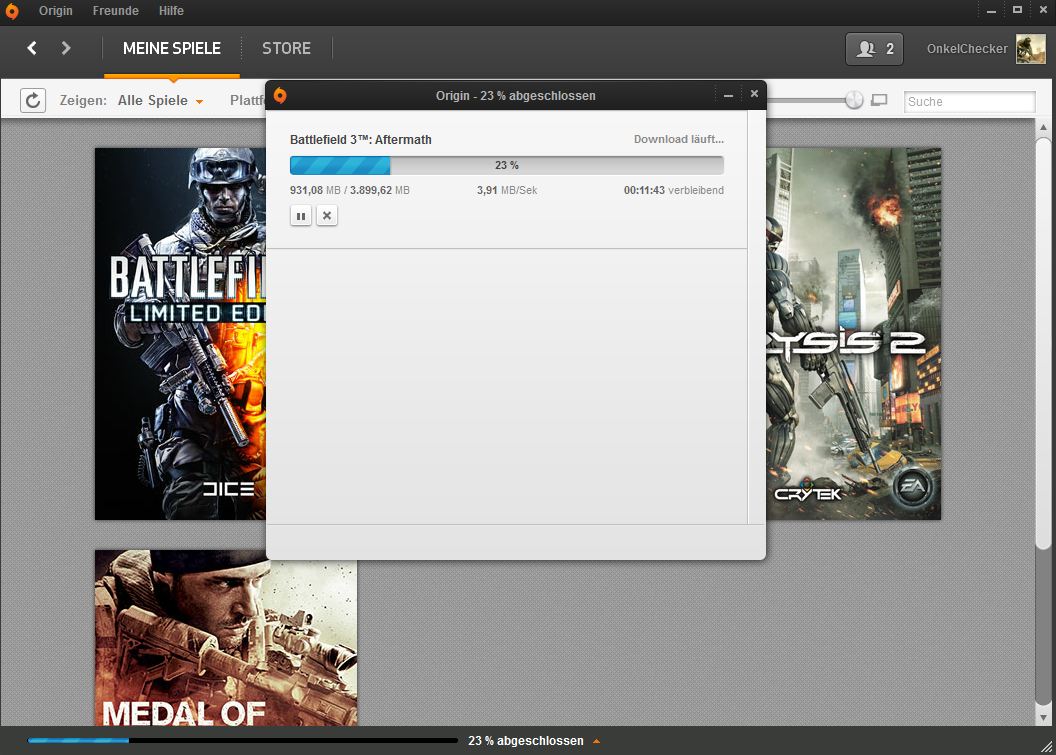Open the Crysis 2 game cover
The height and width of the screenshot is (755, 1056).
853,334
